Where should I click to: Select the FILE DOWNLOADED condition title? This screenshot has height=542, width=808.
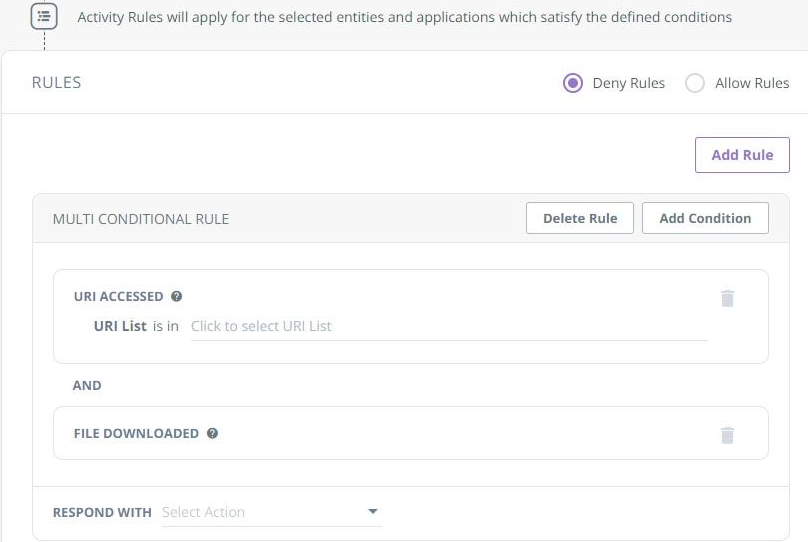tap(136, 433)
